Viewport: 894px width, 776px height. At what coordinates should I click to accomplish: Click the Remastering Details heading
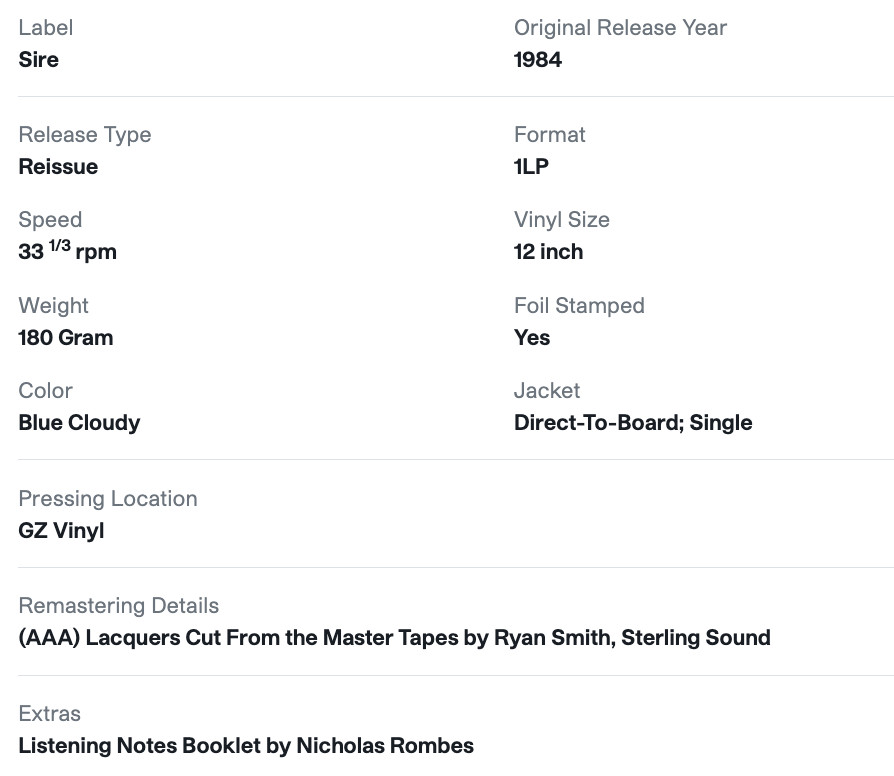coord(119,606)
